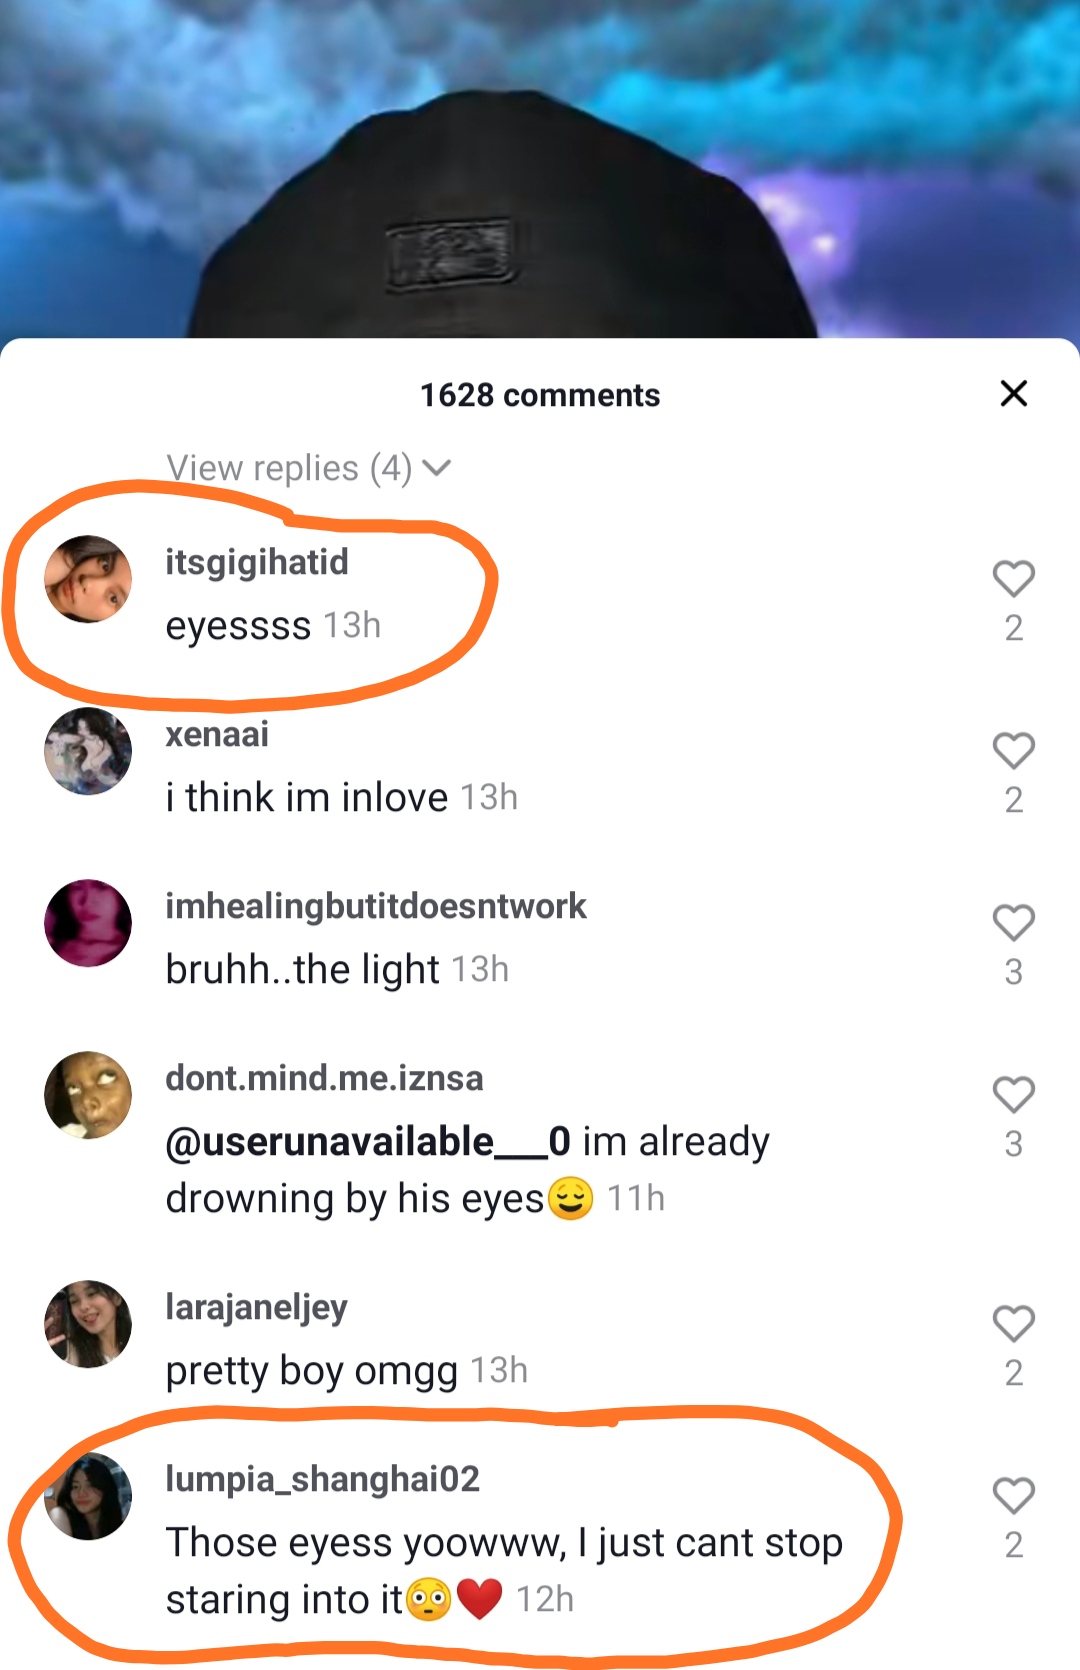This screenshot has height=1670, width=1080.
Task: Open imhealingbutitdoesntwork's pink avatar
Action: [x=88, y=923]
